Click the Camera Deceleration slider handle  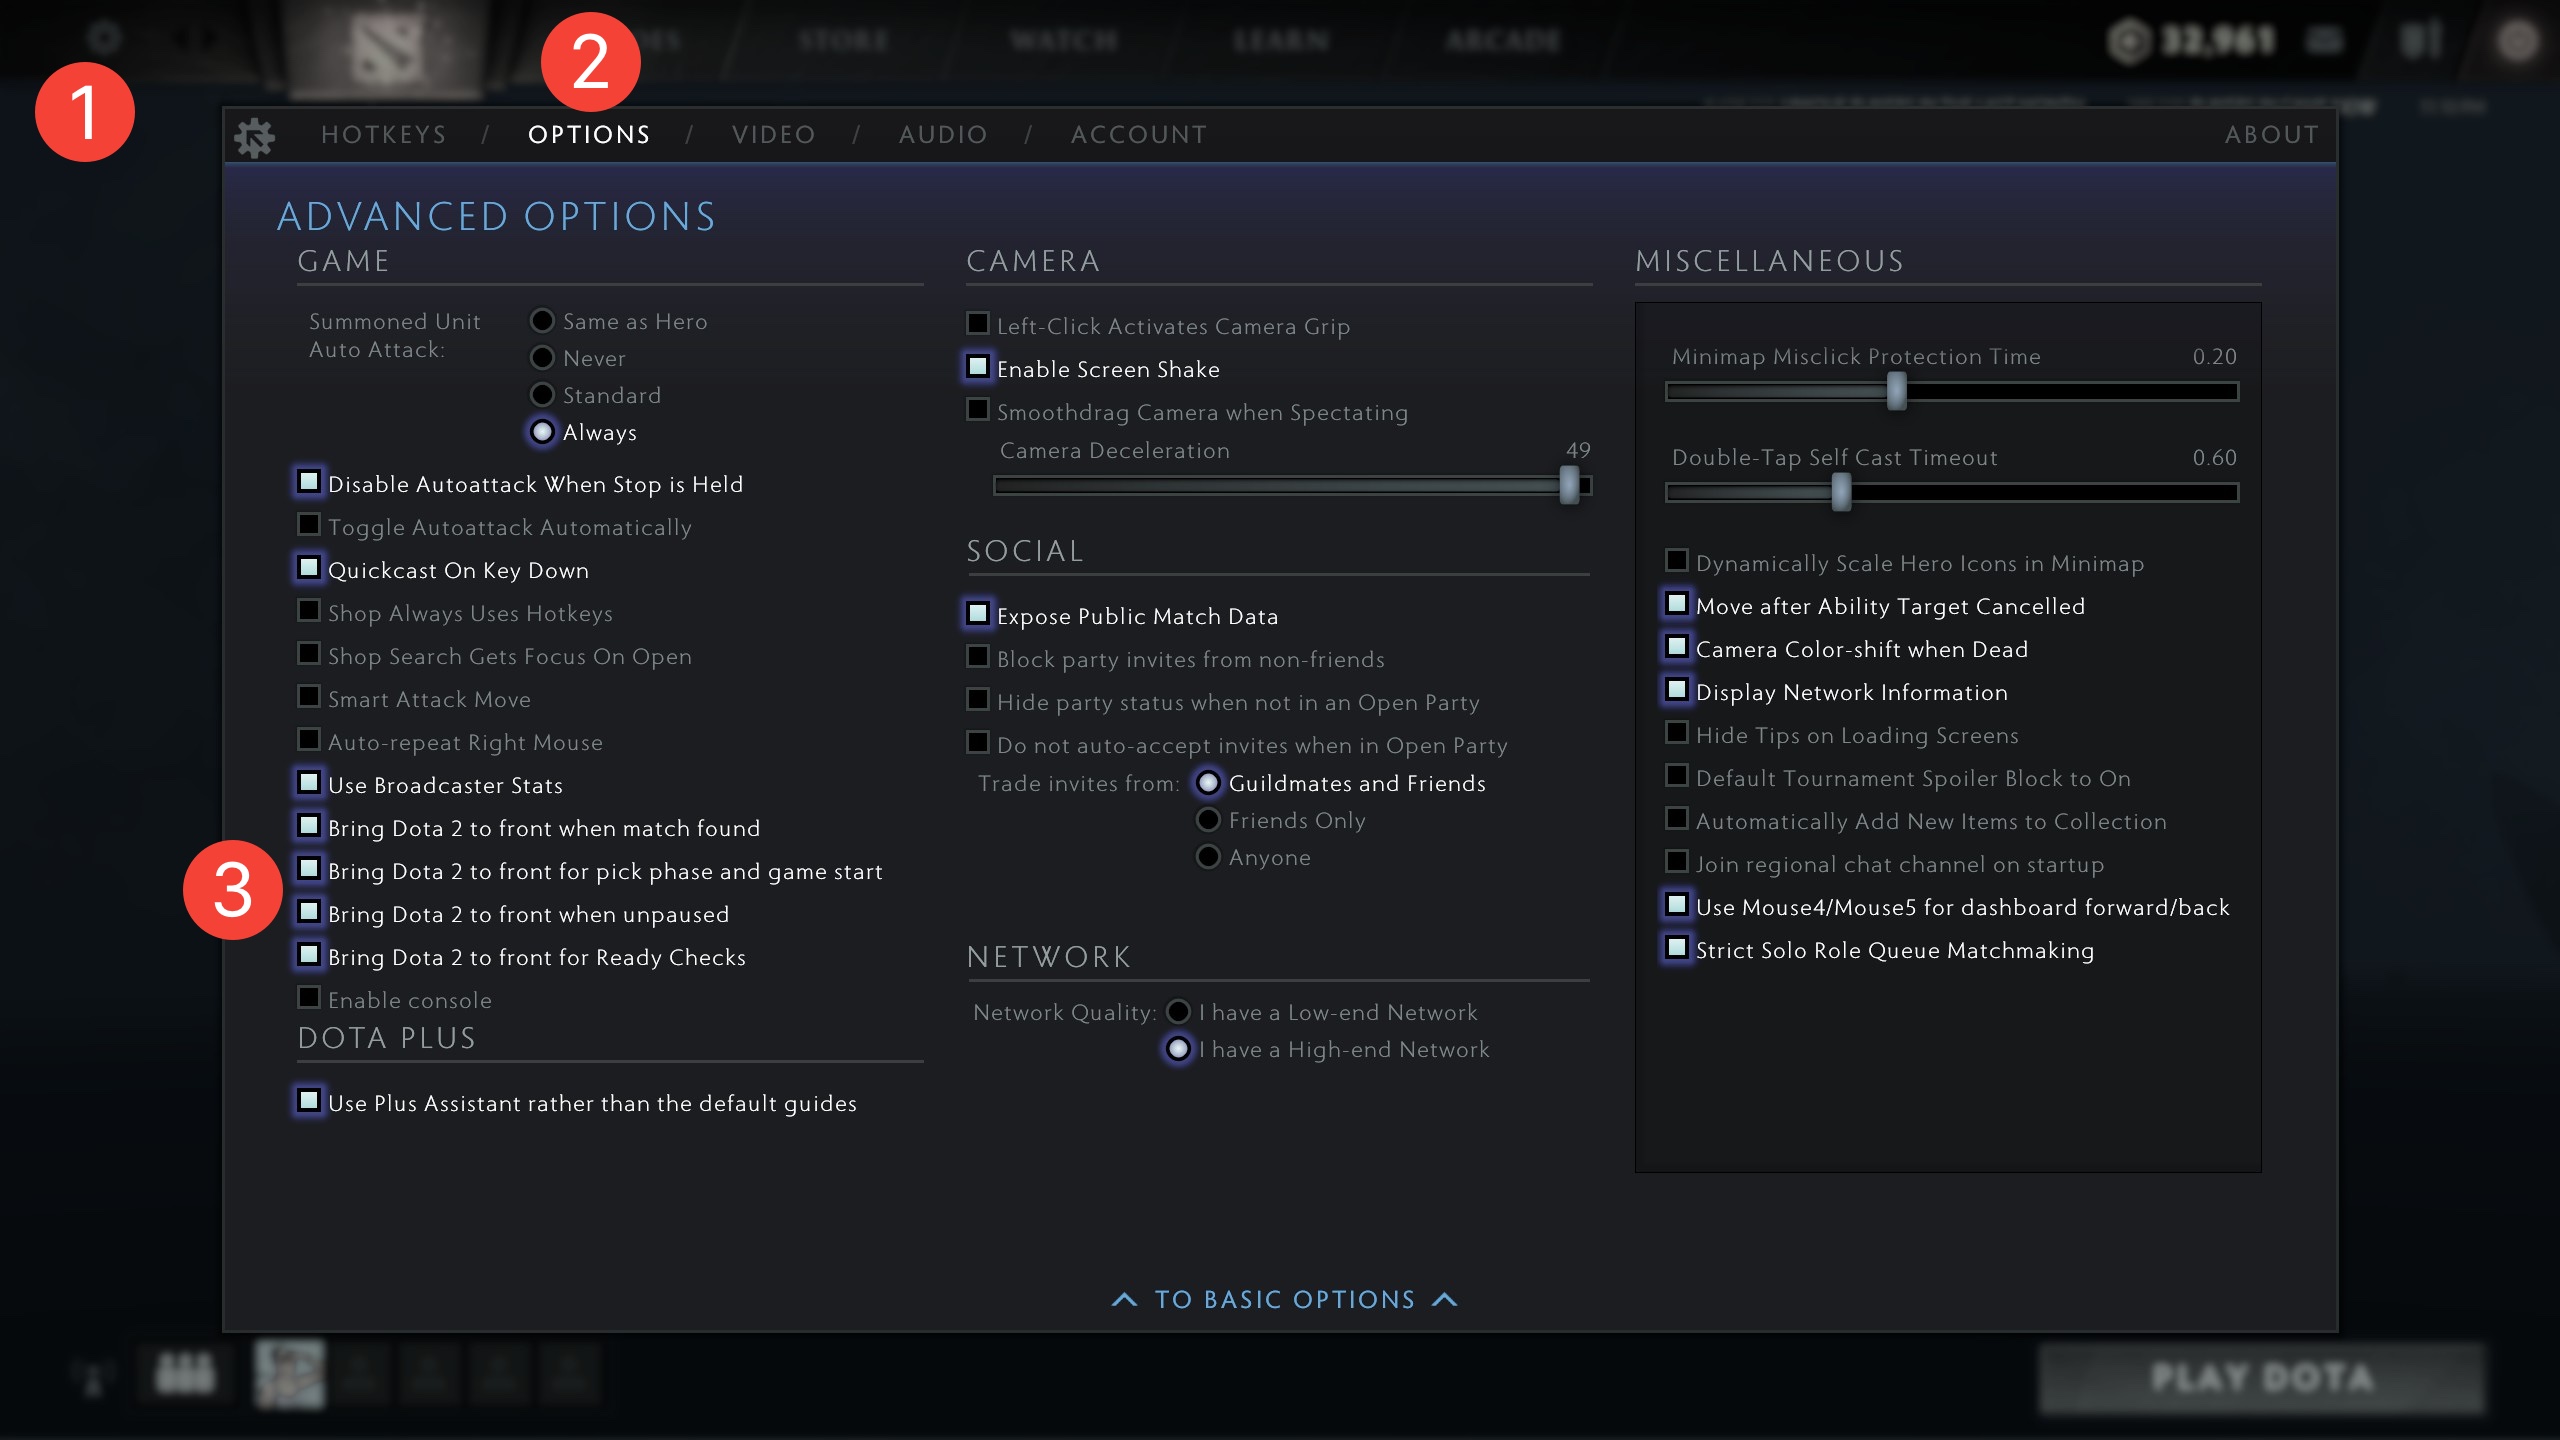point(1569,486)
